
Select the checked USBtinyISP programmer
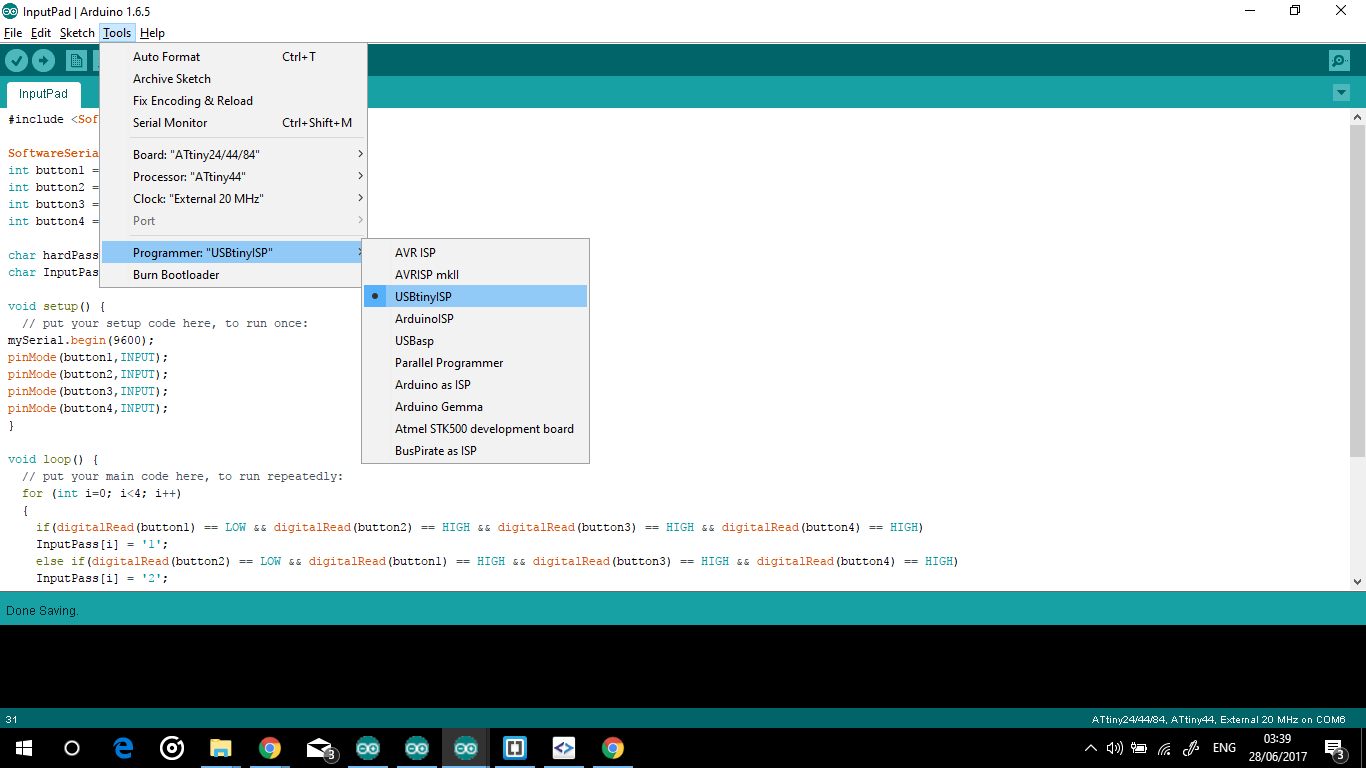click(x=475, y=297)
